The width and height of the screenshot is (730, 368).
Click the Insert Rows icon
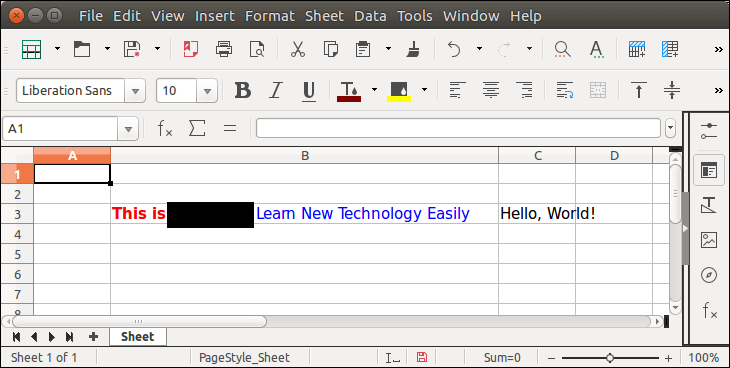pos(637,49)
